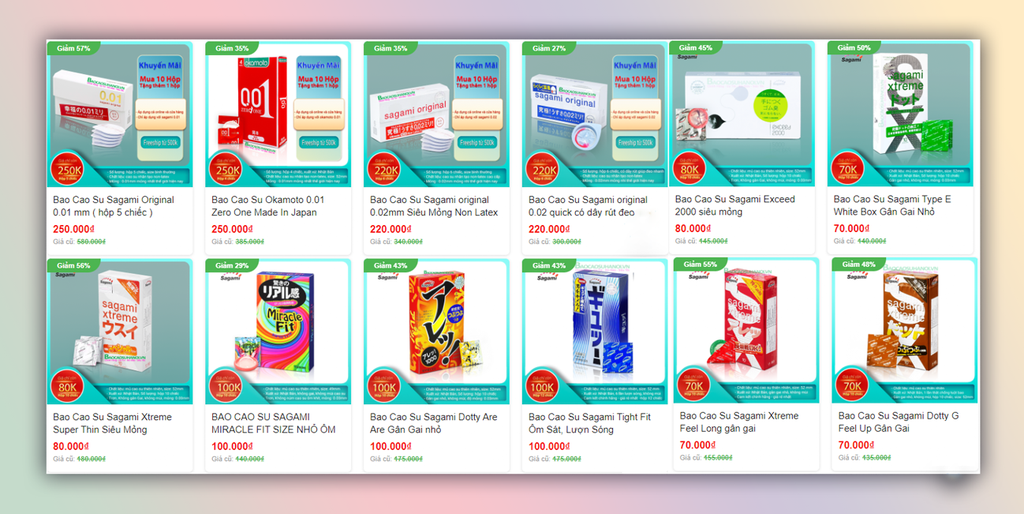Click the Giảm 57% discount badge
Screen dimensions: 1024x514
(72, 48)
